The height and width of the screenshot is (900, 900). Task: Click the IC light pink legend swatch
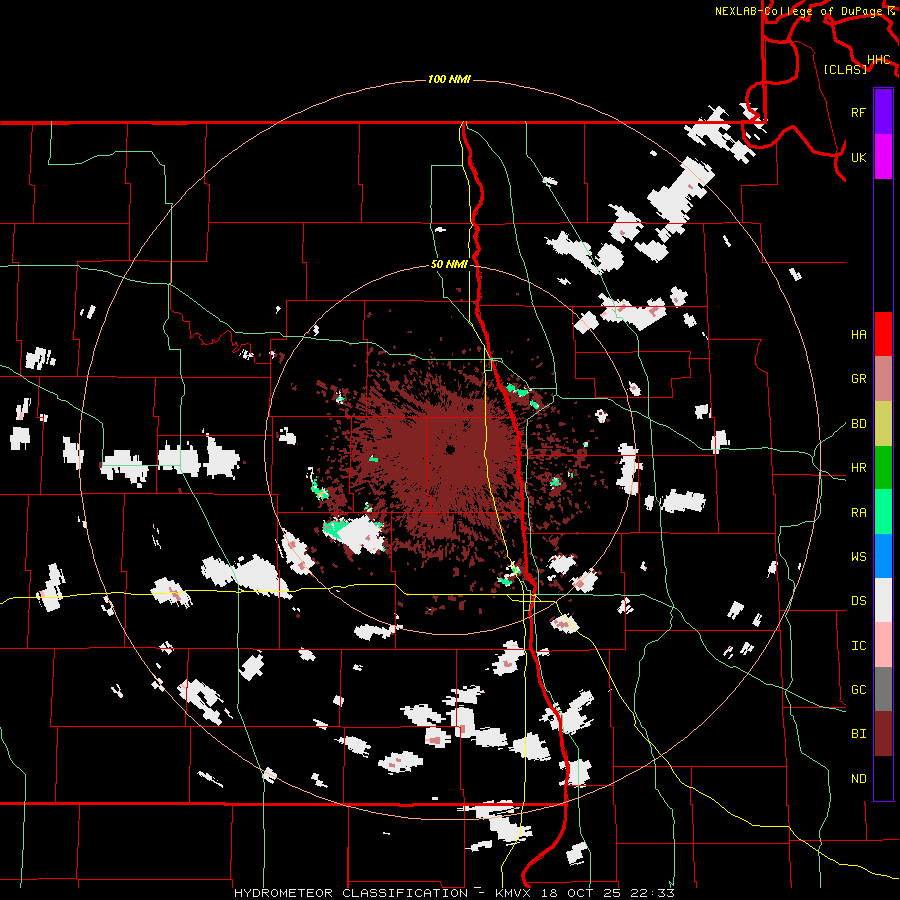coord(883,645)
